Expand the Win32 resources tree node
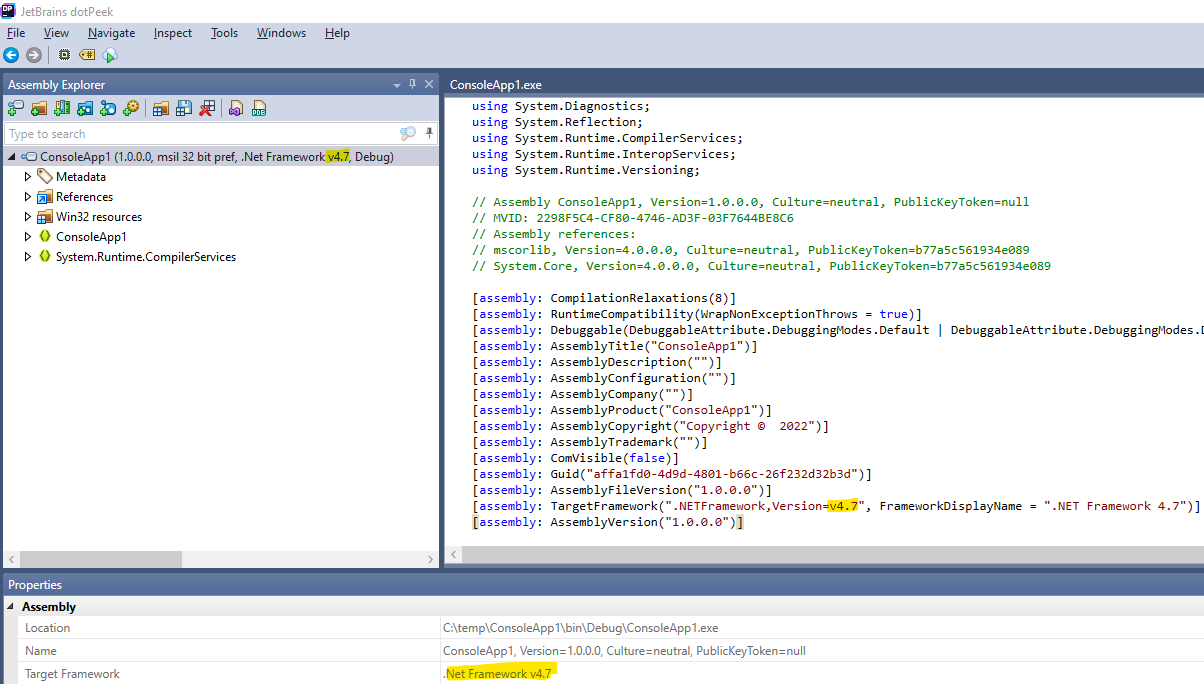 [x=28, y=216]
